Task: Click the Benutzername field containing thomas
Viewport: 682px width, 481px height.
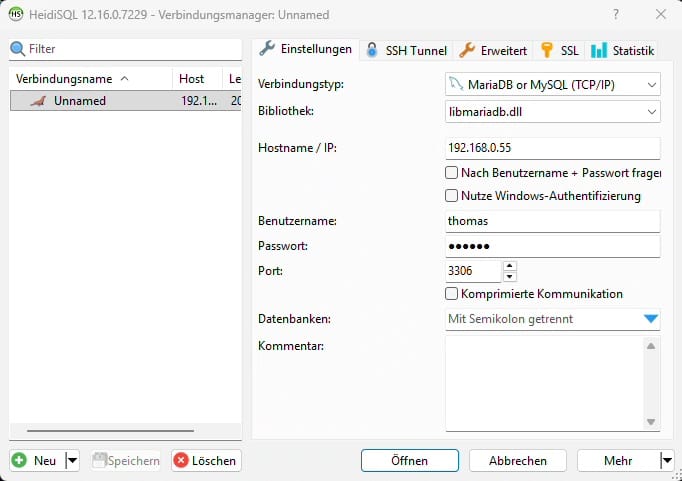Action: pyautogui.click(x=552, y=221)
